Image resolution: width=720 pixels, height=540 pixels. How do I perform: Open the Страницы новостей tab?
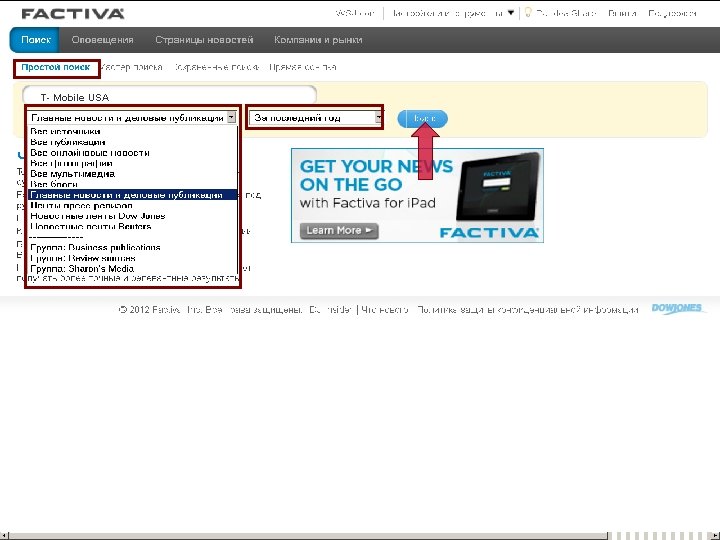(204, 40)
